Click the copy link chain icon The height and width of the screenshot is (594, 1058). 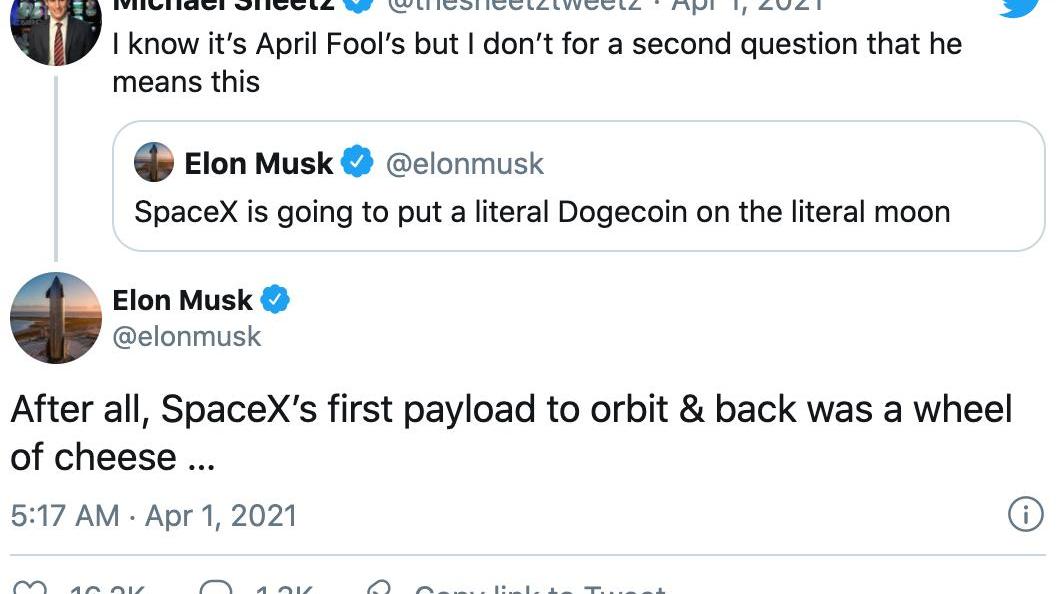[379, 589]
